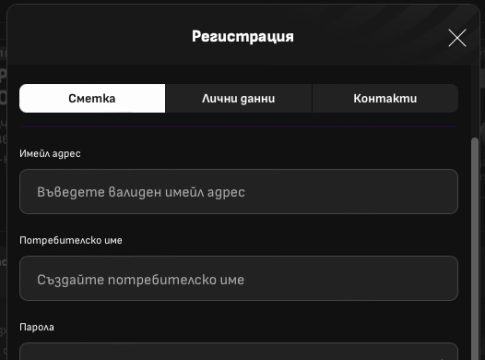The width and height of the screenshot is (485, 360).
Task: Click the placeholder Въведете валиден имейл адрес
Action: pyautogui.click(x=141, y=192)
